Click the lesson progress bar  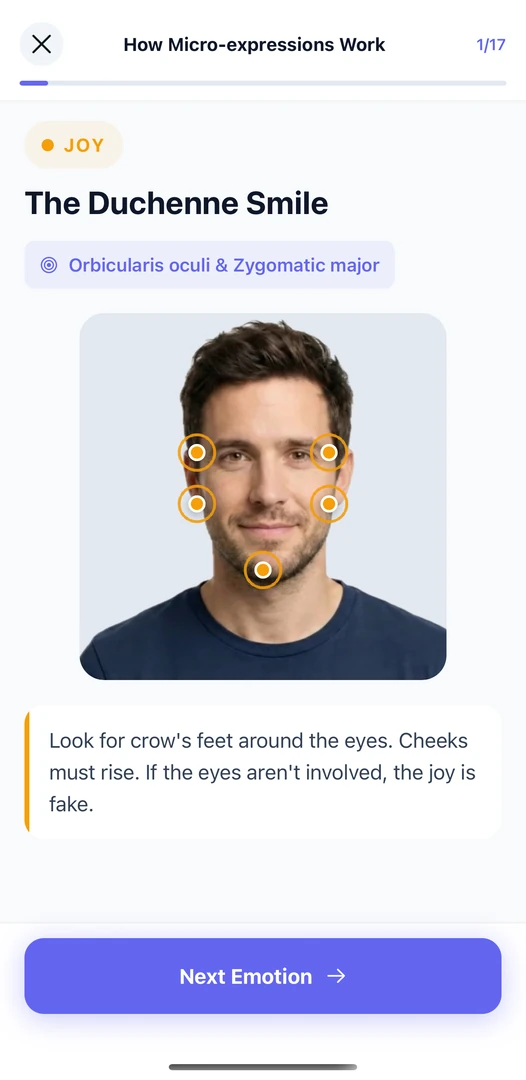263,83
